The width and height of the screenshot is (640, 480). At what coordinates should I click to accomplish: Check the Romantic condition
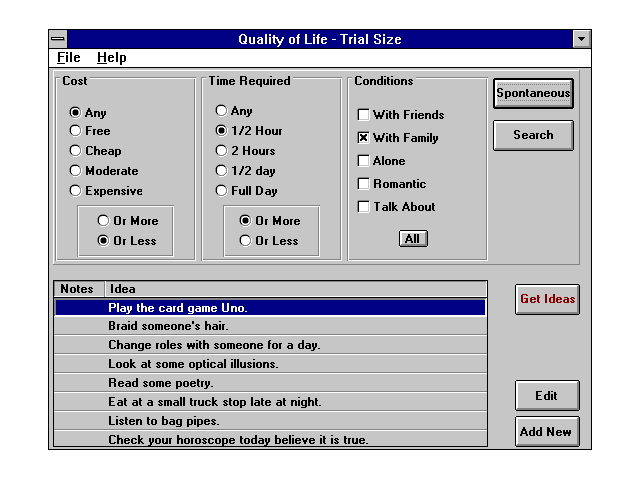click(x=364, y=184)
